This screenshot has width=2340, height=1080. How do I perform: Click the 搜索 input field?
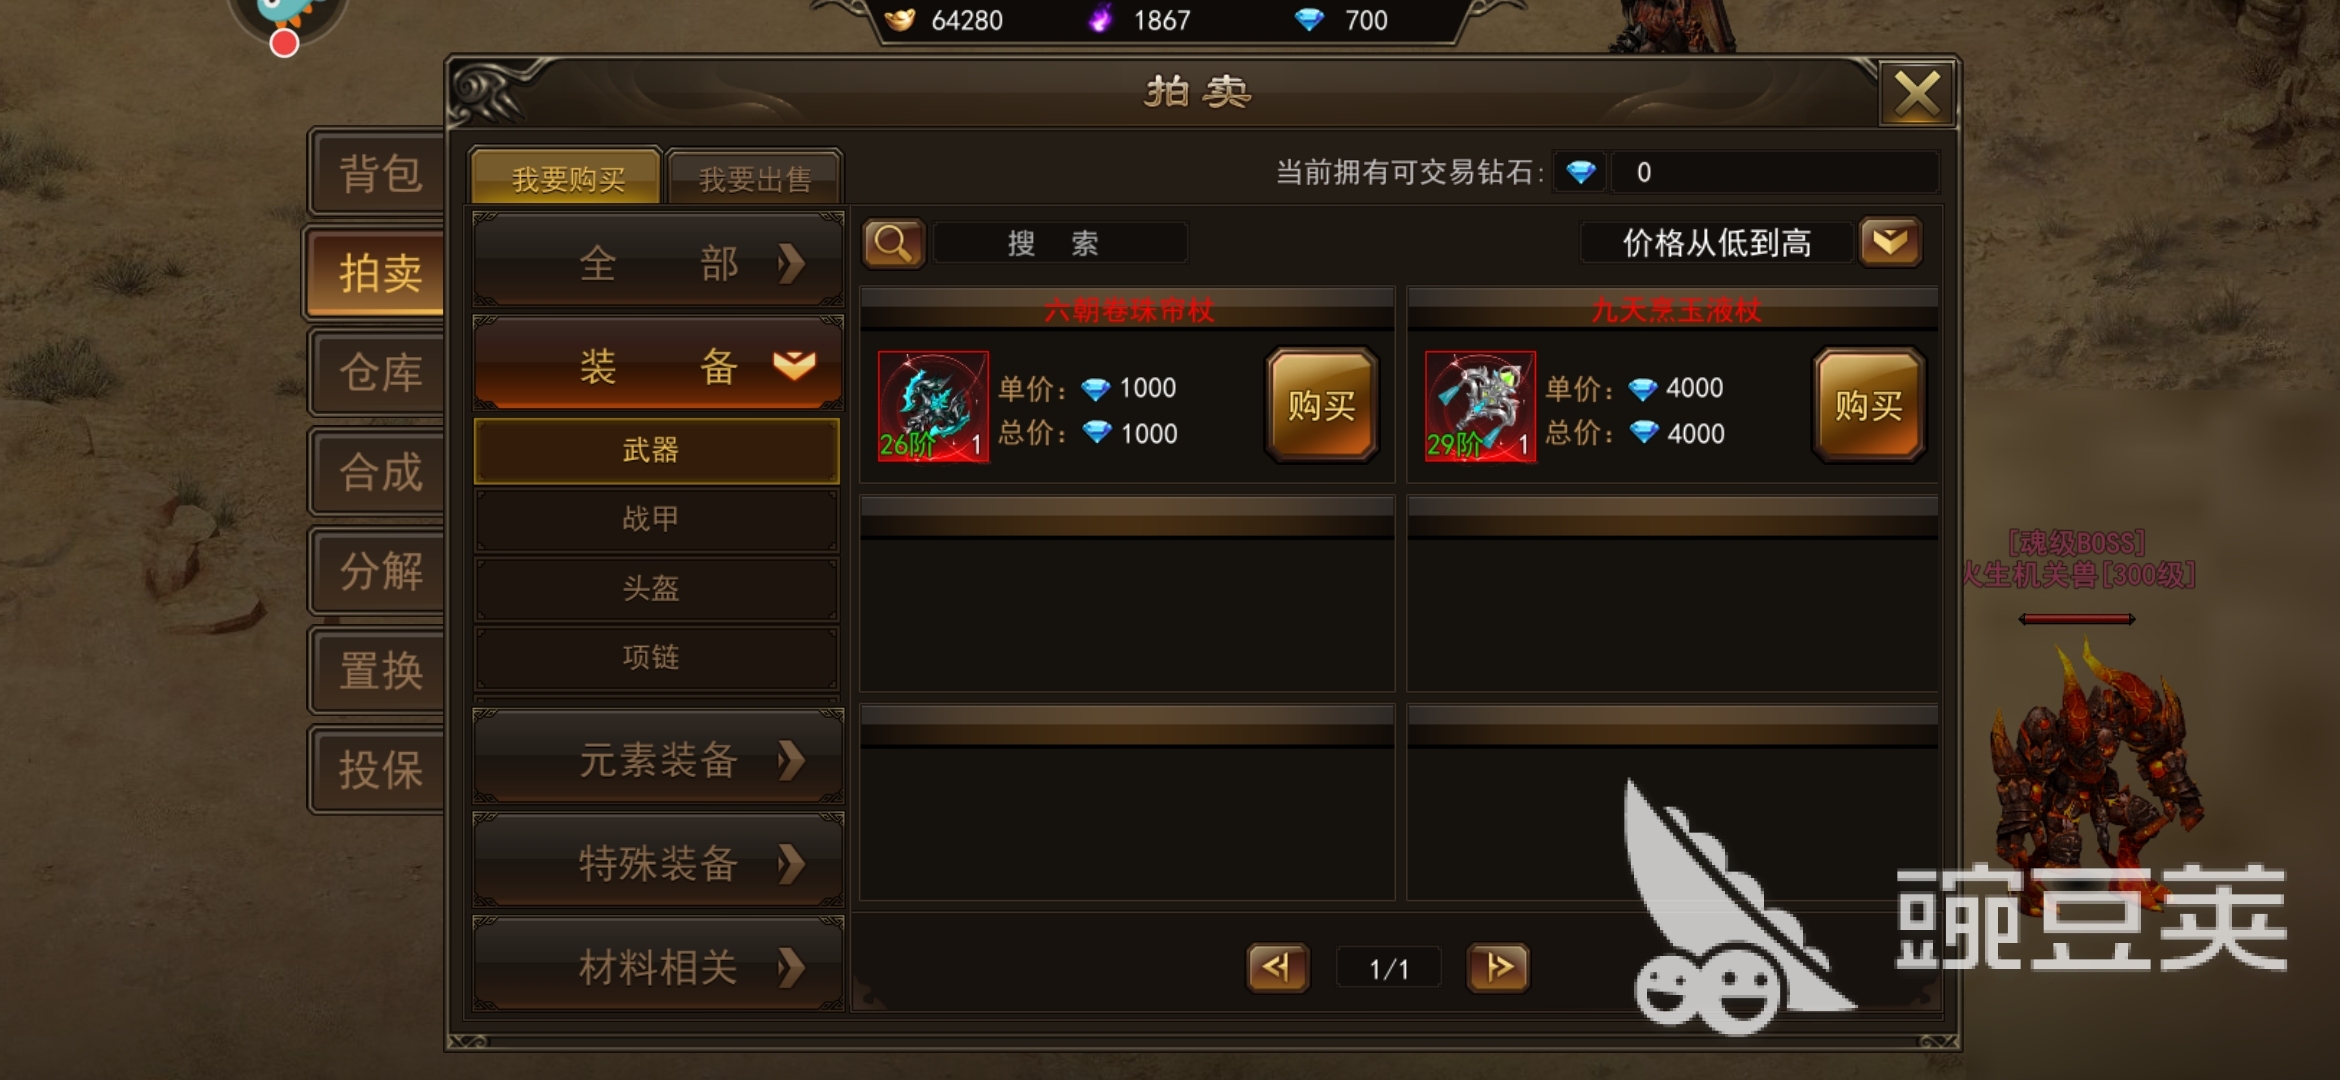coord(1060,243)
